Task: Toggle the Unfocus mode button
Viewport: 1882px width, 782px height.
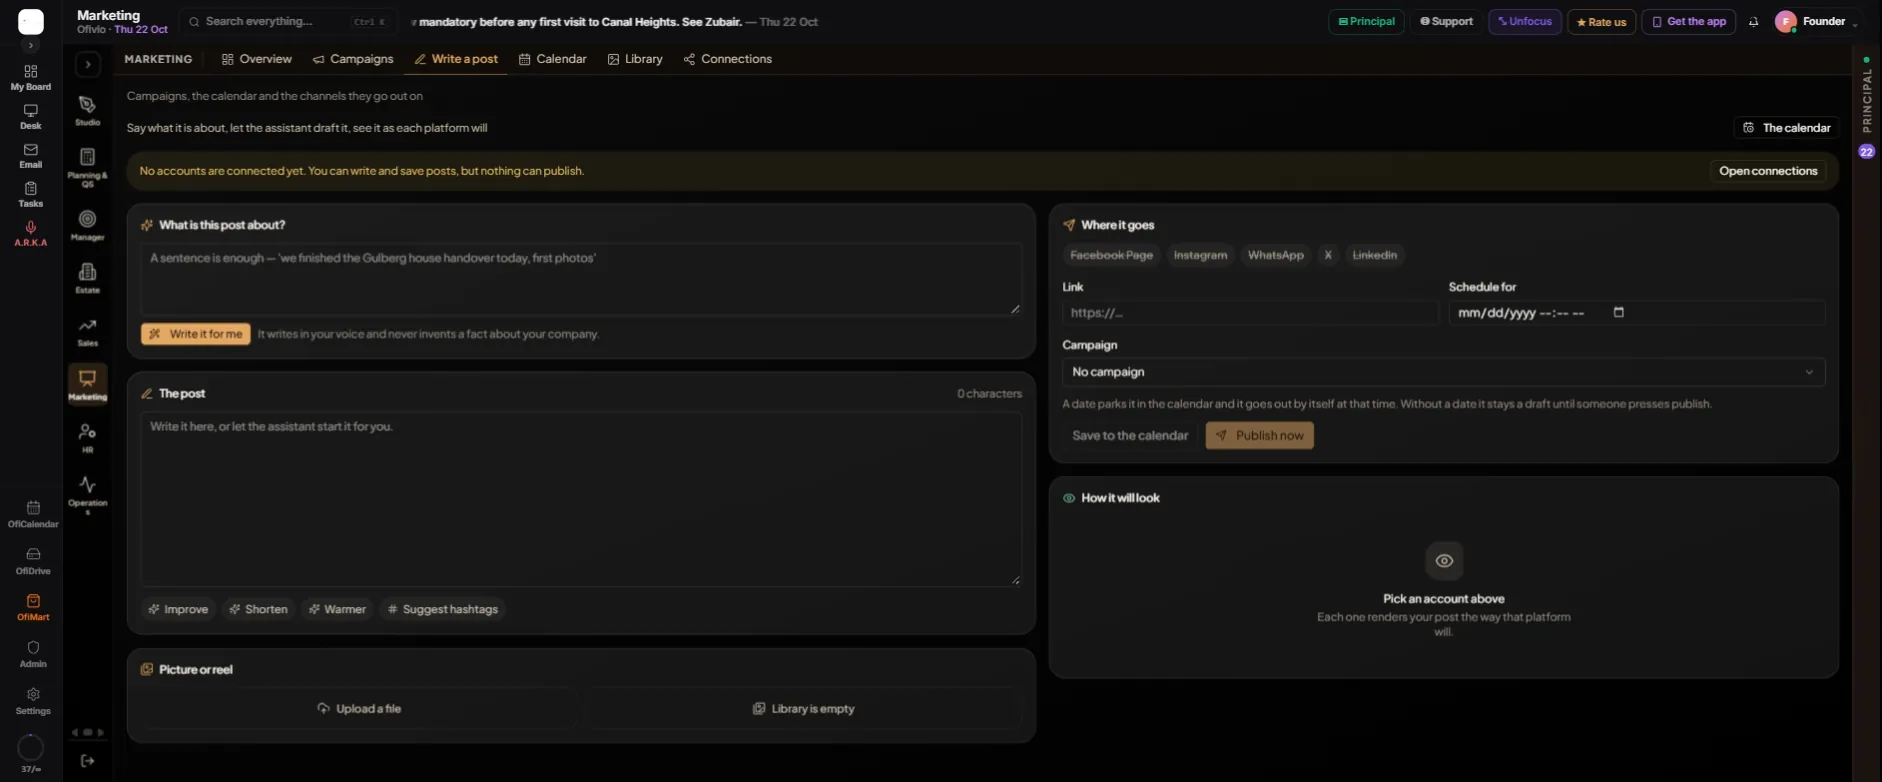Action: (1524, 22)
